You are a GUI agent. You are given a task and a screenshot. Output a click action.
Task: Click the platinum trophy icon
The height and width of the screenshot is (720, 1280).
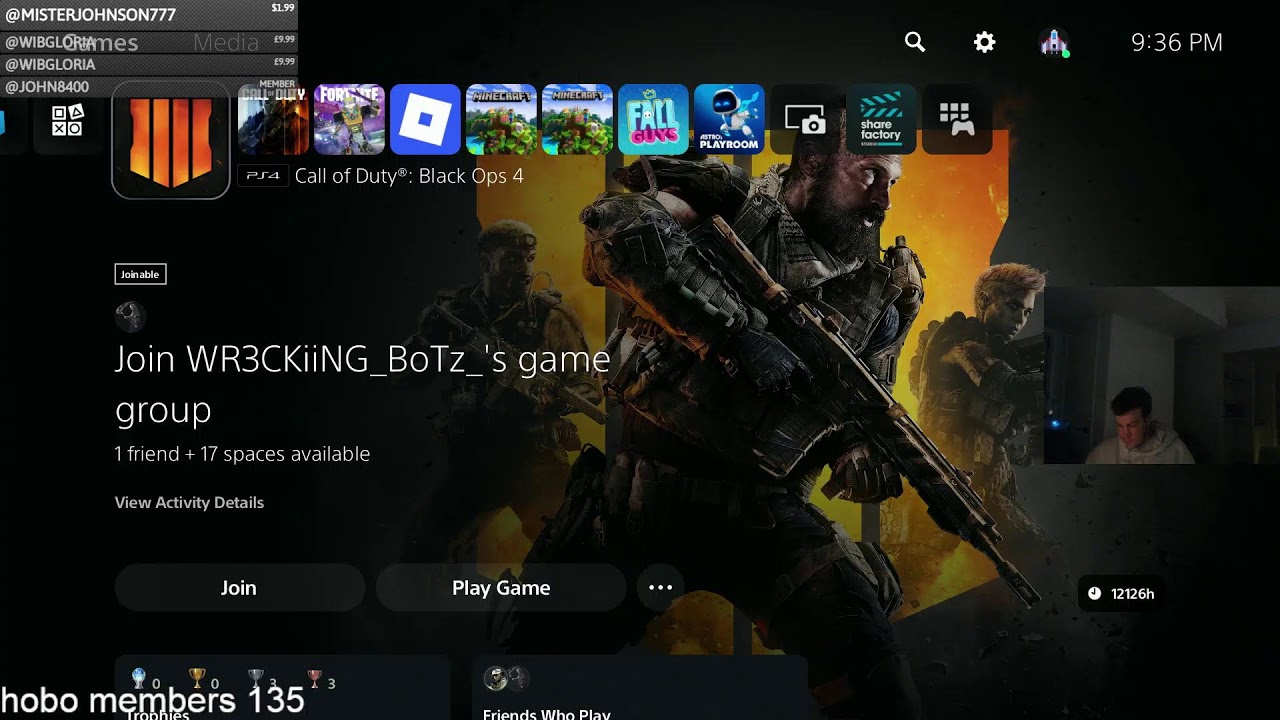pos(139,680)
